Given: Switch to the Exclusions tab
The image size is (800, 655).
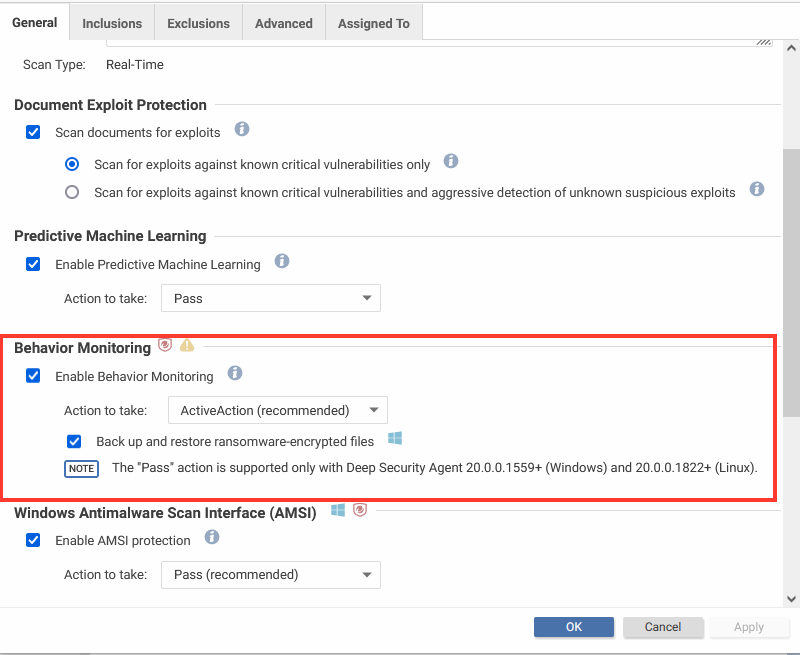Looking at the screenshot, I should click(198, 23).
